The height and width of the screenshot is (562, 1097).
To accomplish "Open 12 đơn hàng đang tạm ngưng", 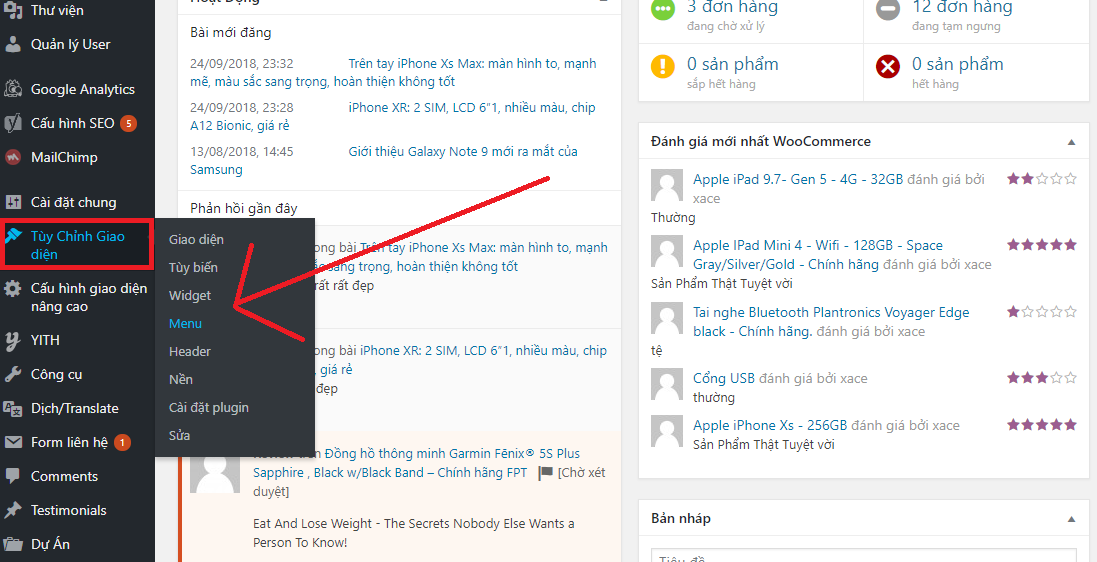I will (962, 8).
